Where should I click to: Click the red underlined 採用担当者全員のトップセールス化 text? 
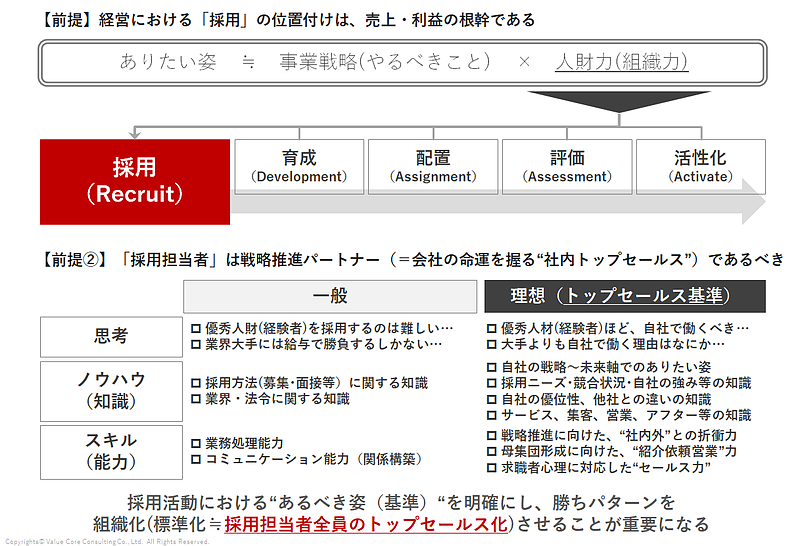[368, 524]
